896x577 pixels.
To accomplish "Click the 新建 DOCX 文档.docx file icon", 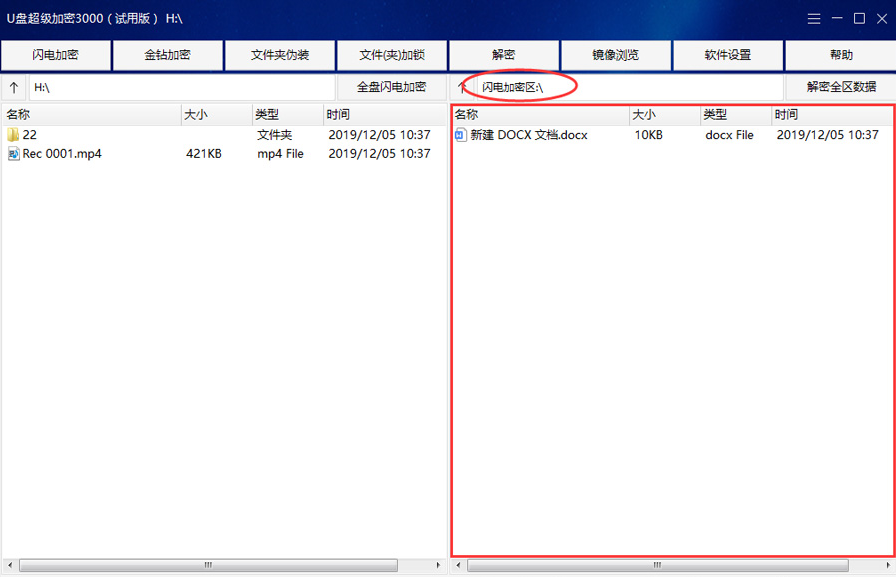I will pos(461,134).
